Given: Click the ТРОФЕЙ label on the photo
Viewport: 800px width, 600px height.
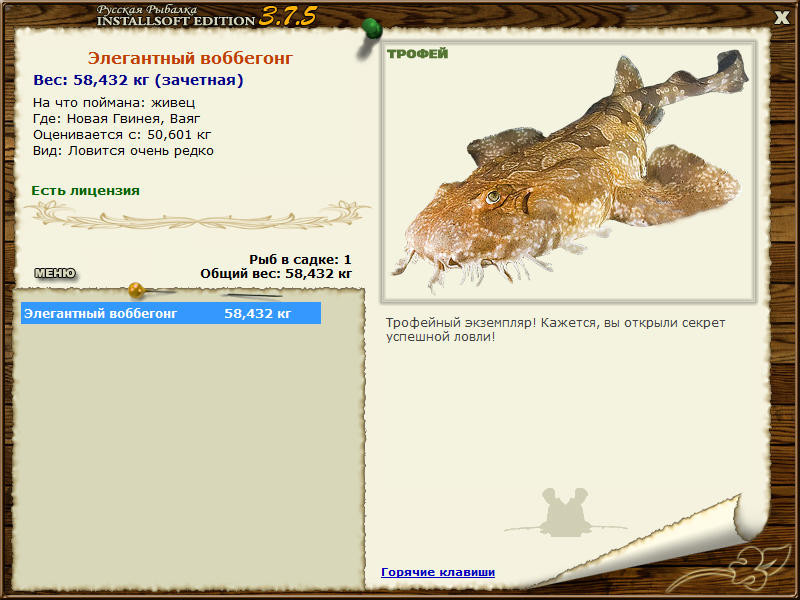Looking at the screenshot, I should pos(417,54).
